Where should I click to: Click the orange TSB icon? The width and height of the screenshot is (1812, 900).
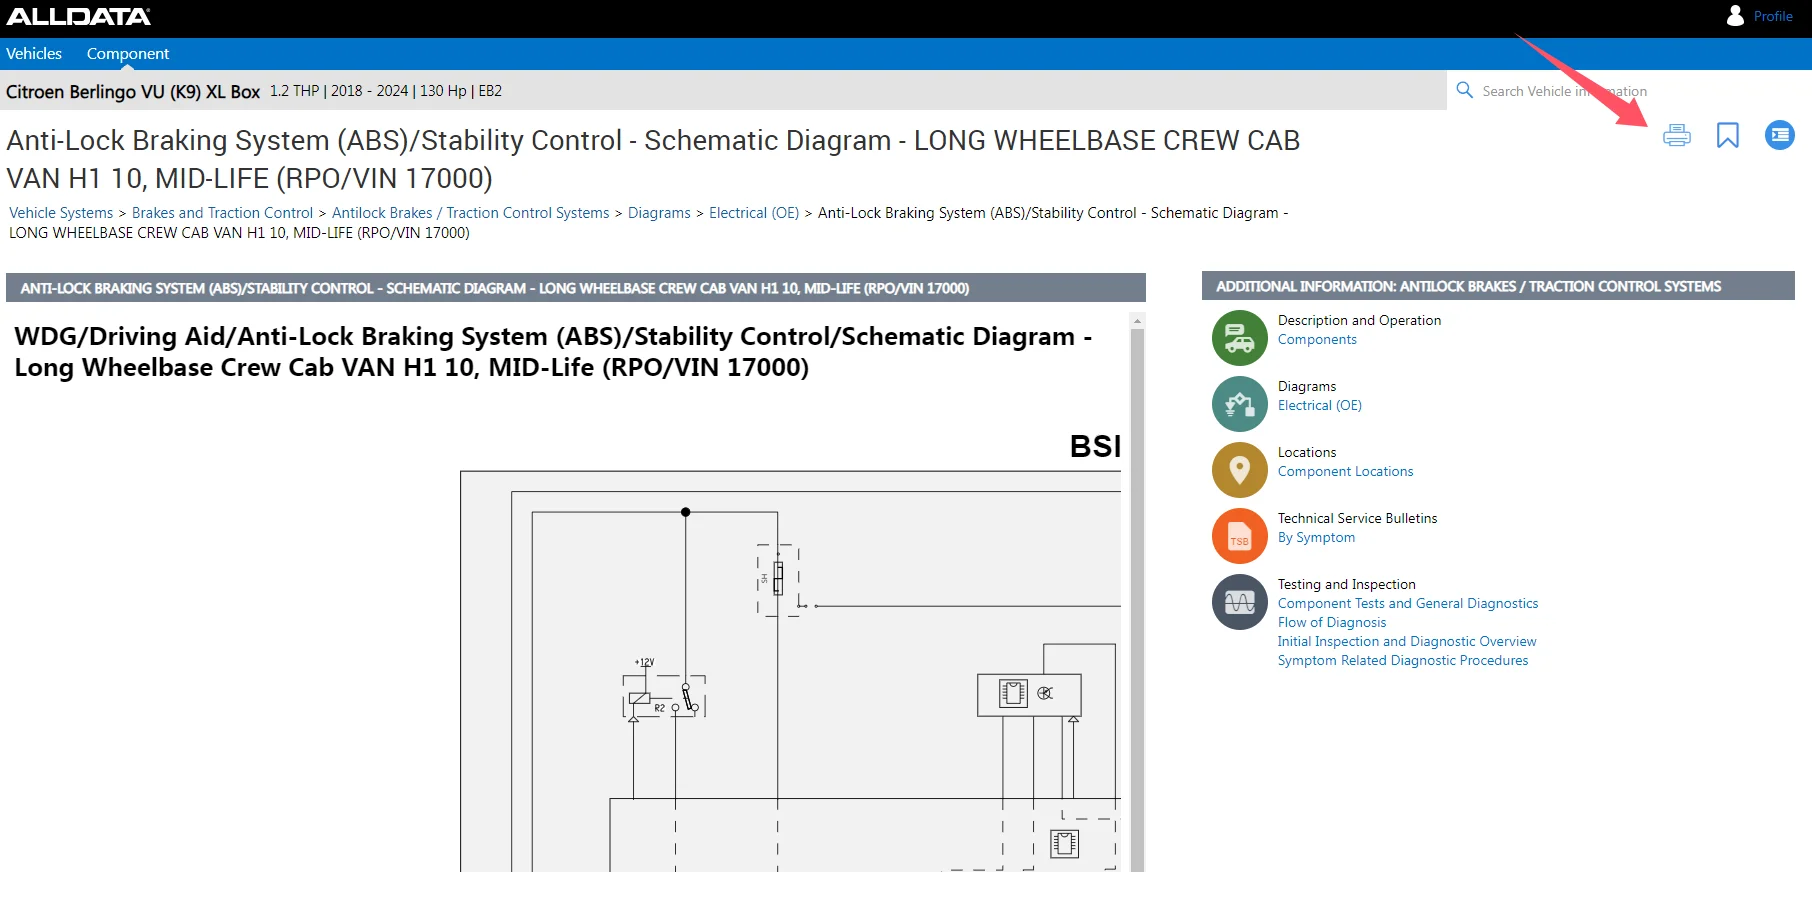1240,536
